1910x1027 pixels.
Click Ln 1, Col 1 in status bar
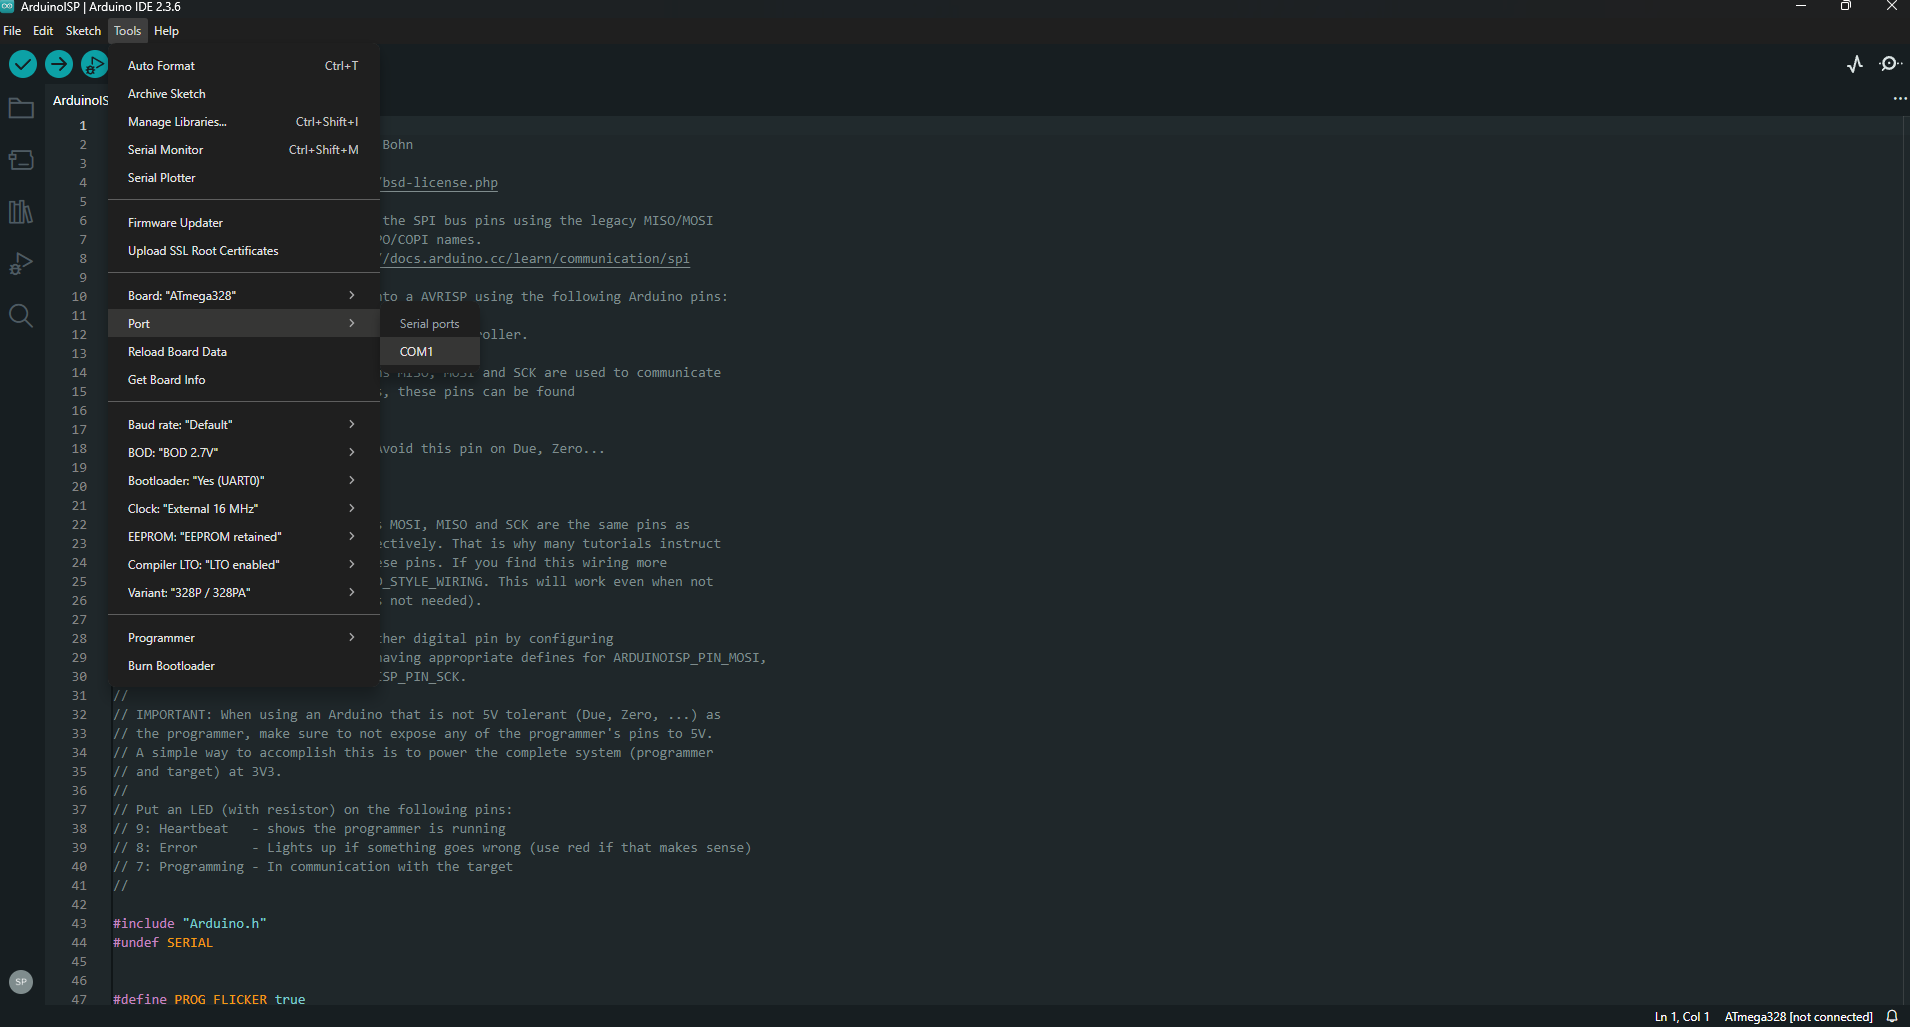pyautogui.click(x=1681, y=1016)
